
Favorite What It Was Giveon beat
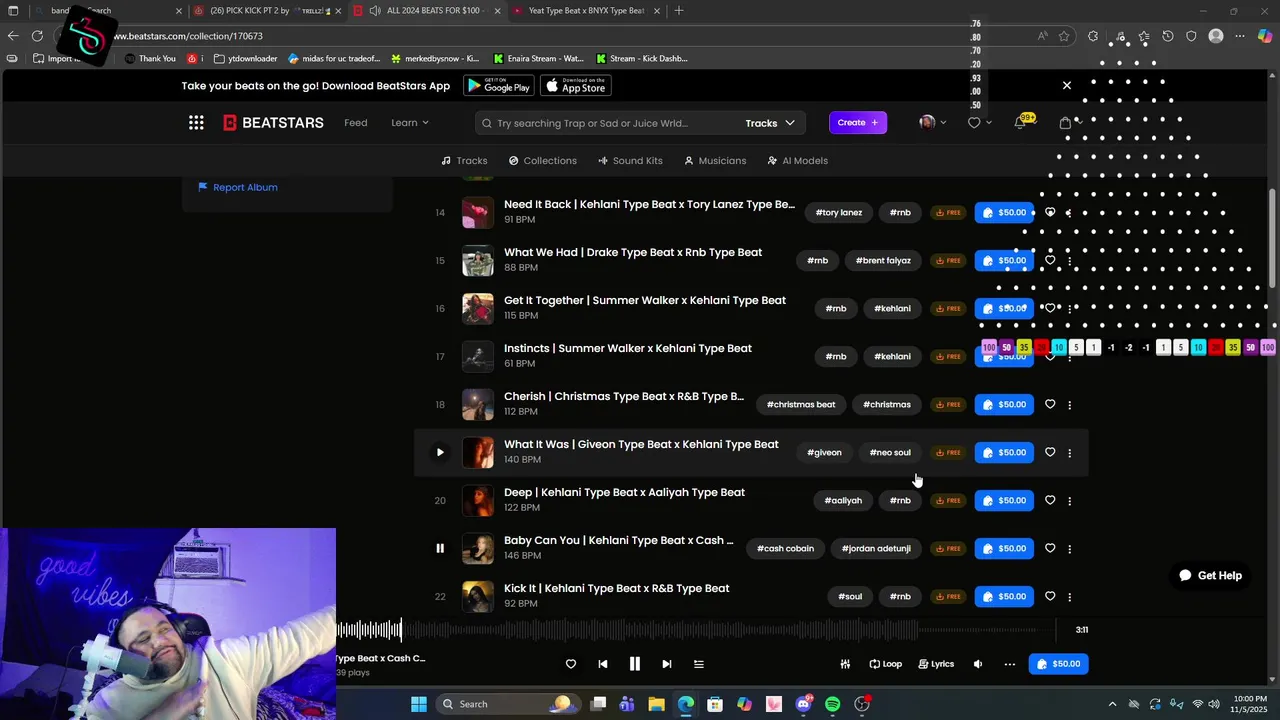pos(1050,452)
